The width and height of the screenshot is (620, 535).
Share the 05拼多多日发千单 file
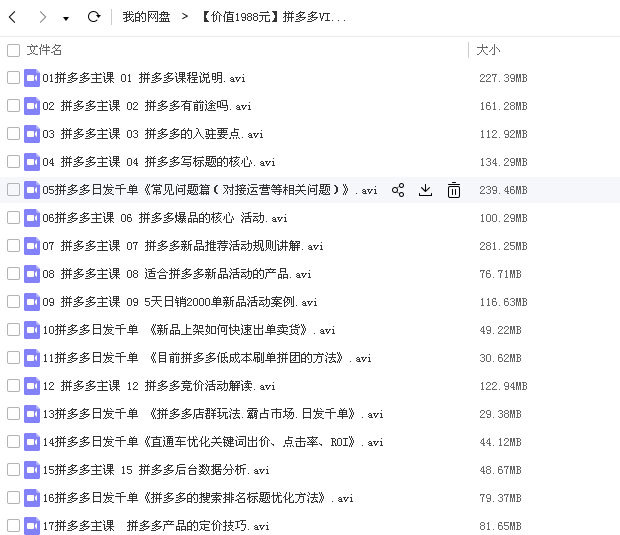[398, 190]
